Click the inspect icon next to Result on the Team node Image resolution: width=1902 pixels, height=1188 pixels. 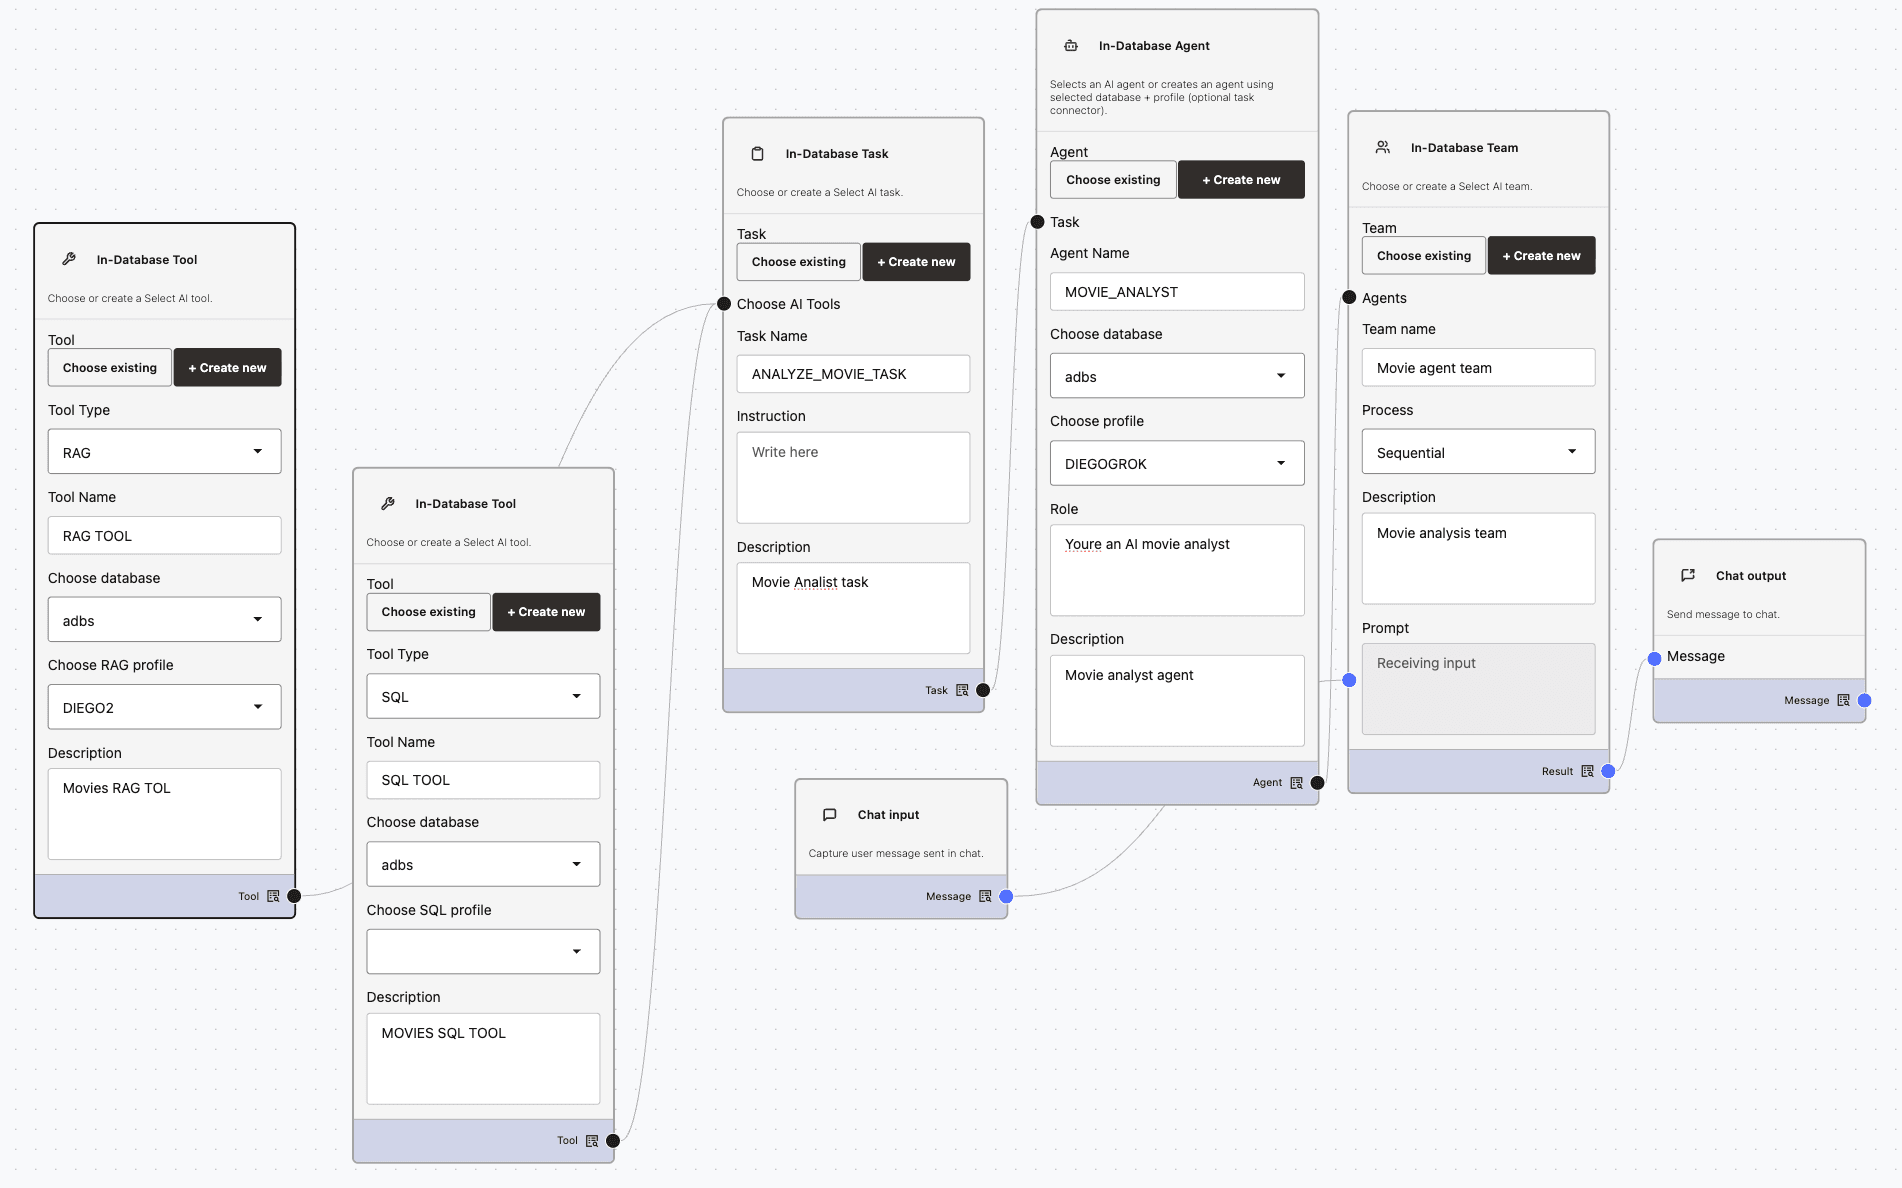tap(1587, 771)
